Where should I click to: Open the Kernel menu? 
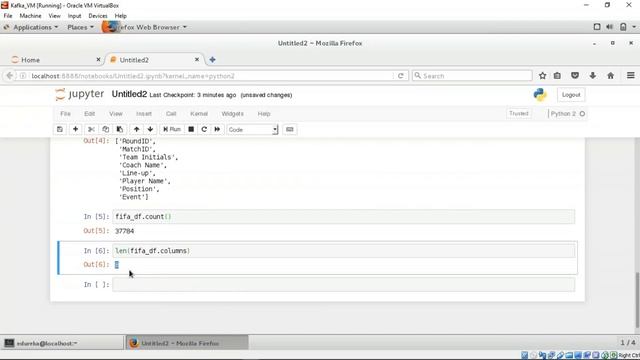point(199,114)
